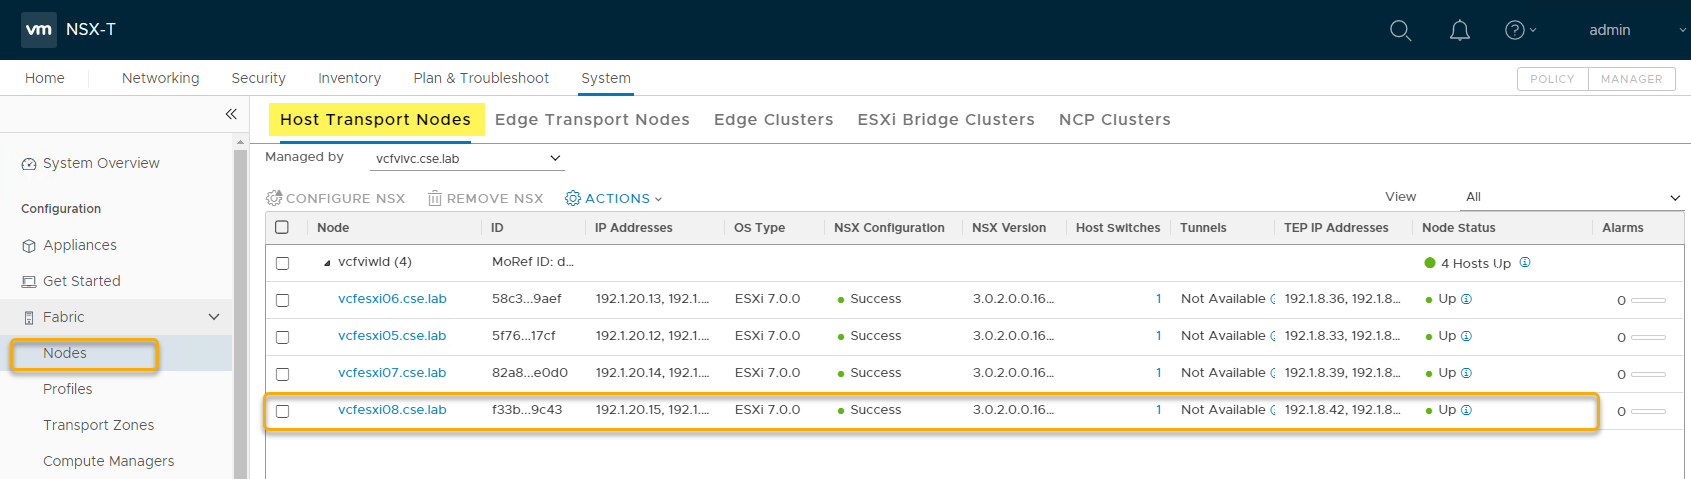Click the alarms bar for vcfesxi07

tap(1647, 374)
